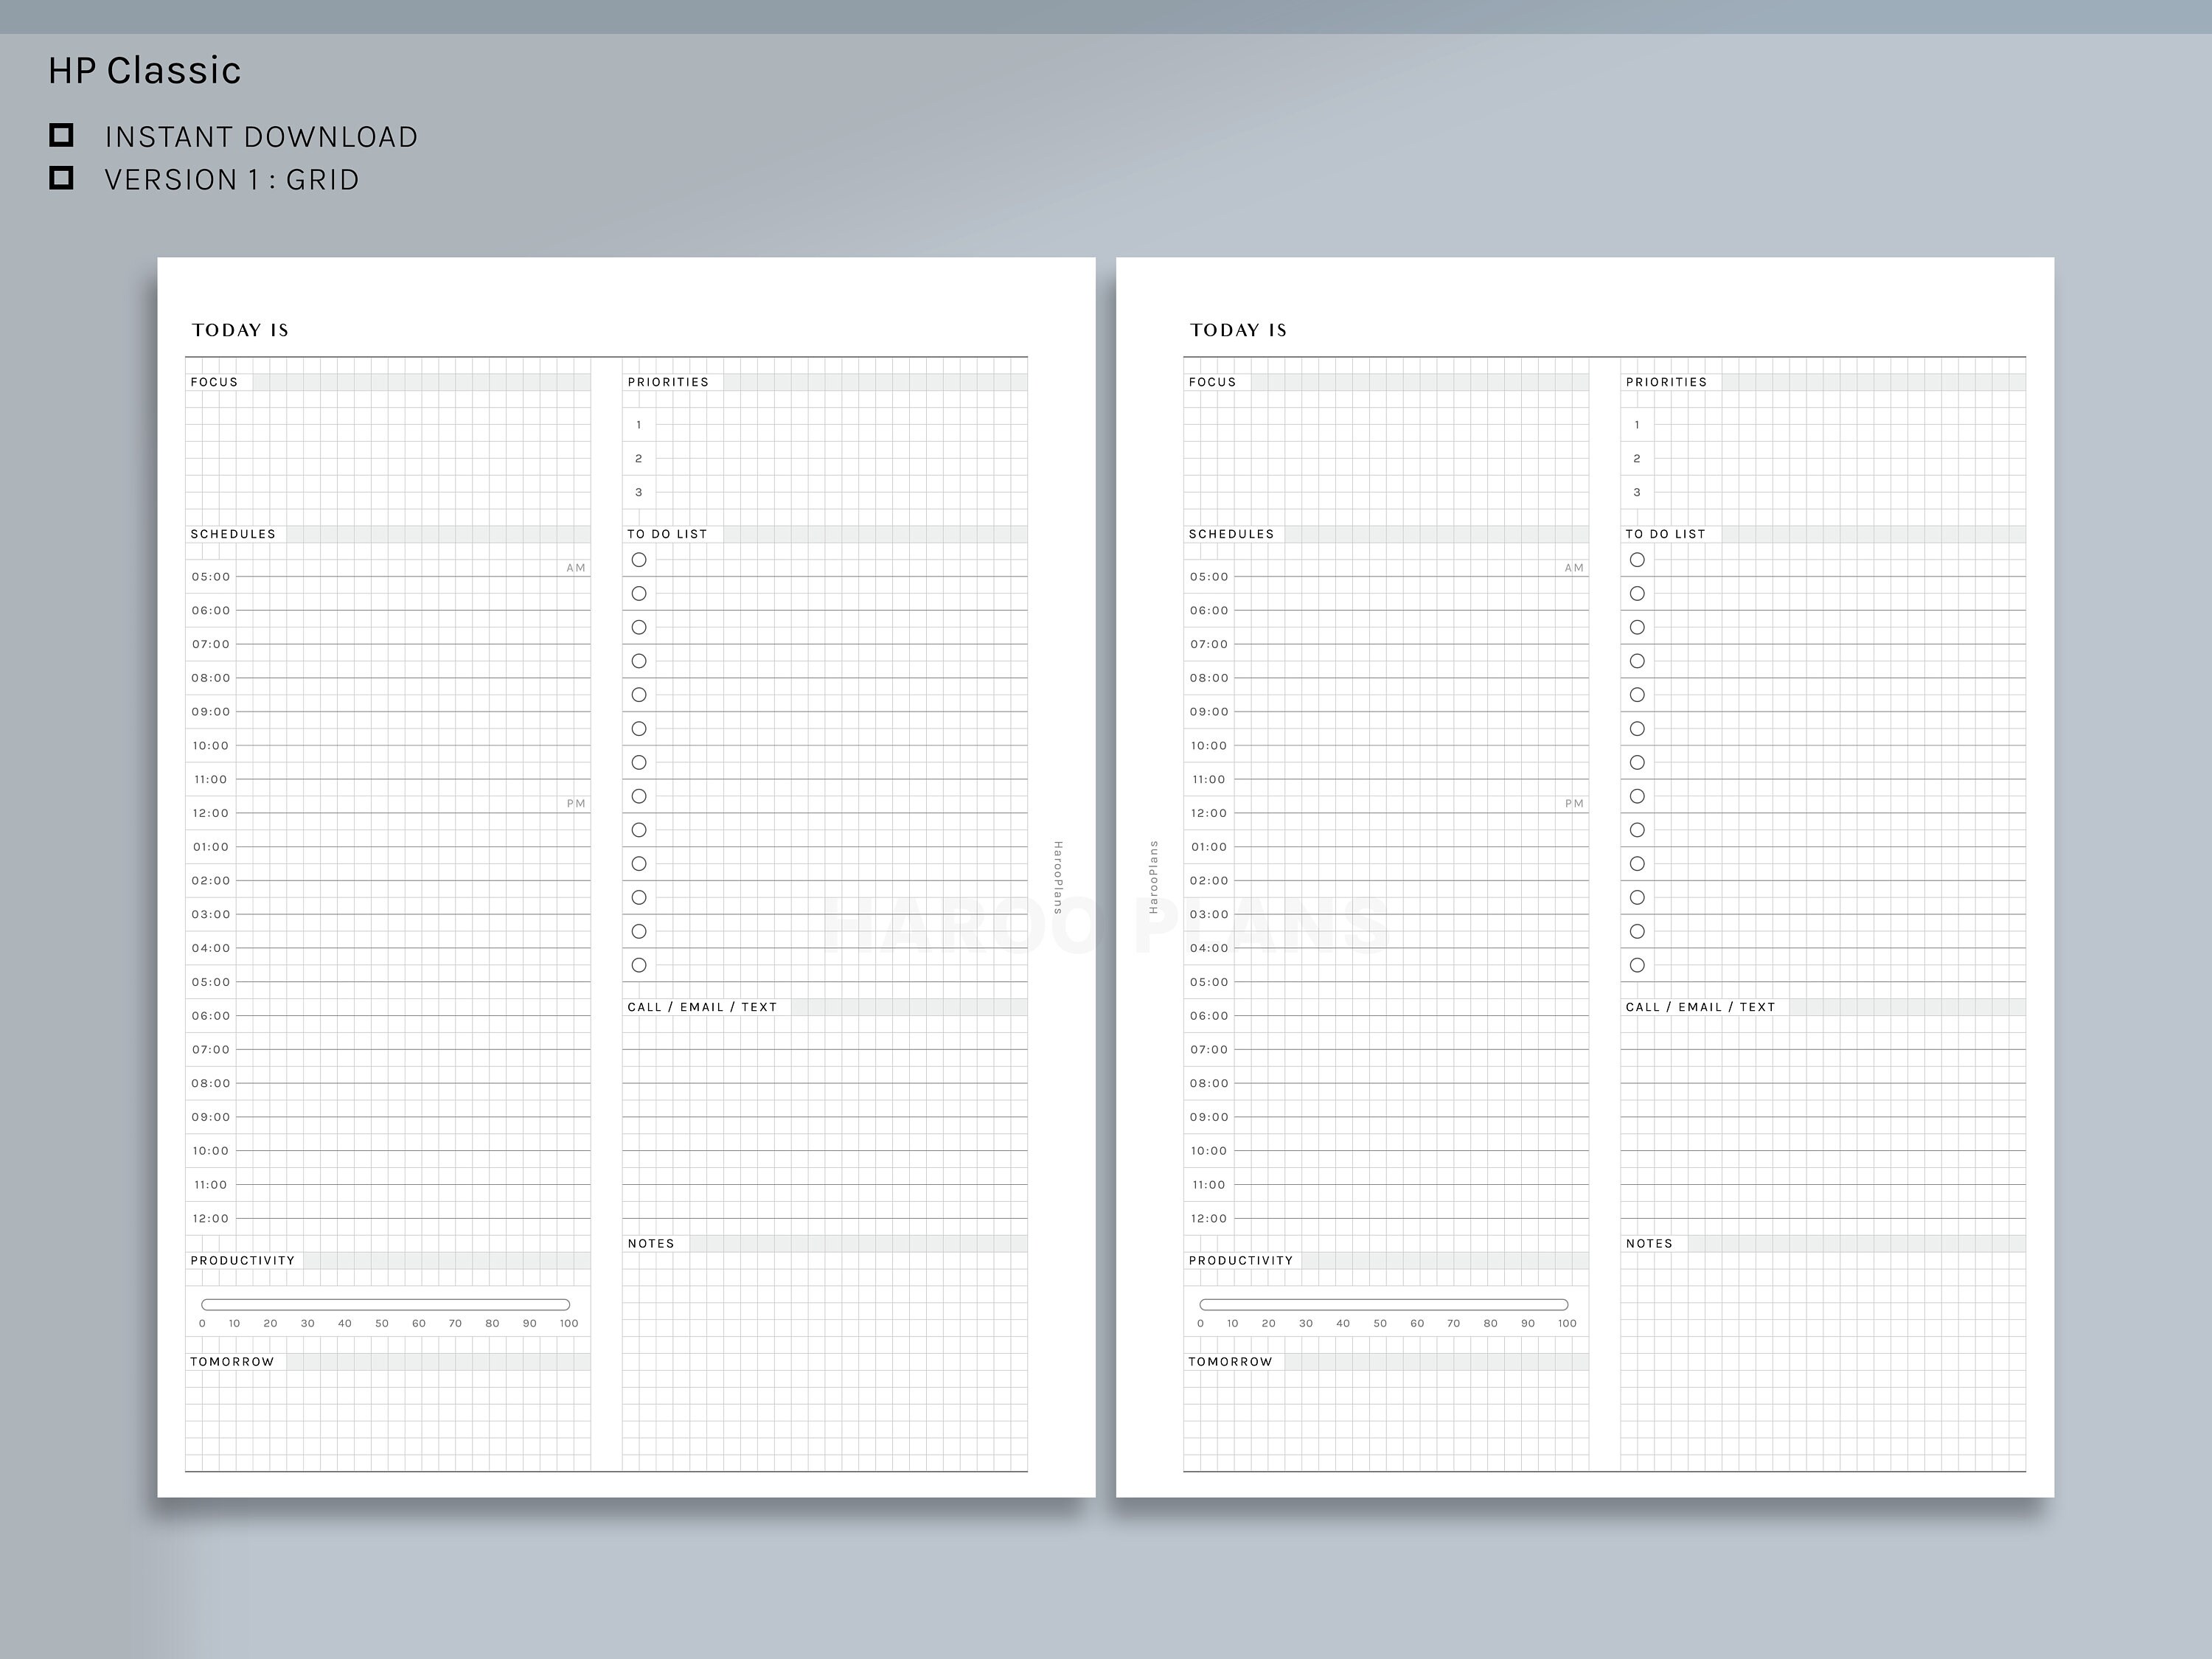This screenshot has height=1659, width=2212.
Task: Tick first to-do circle on right page
Action: (1637, 560)
